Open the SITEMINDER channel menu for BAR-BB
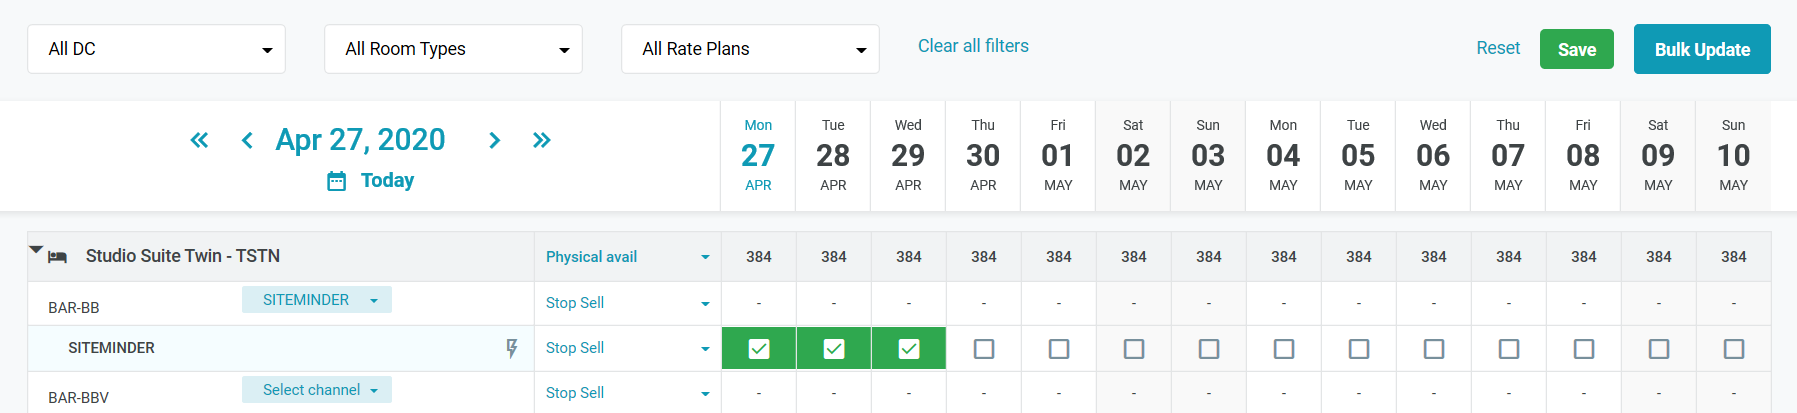Screen dimensions: 1797x413 tap(317, 300)
